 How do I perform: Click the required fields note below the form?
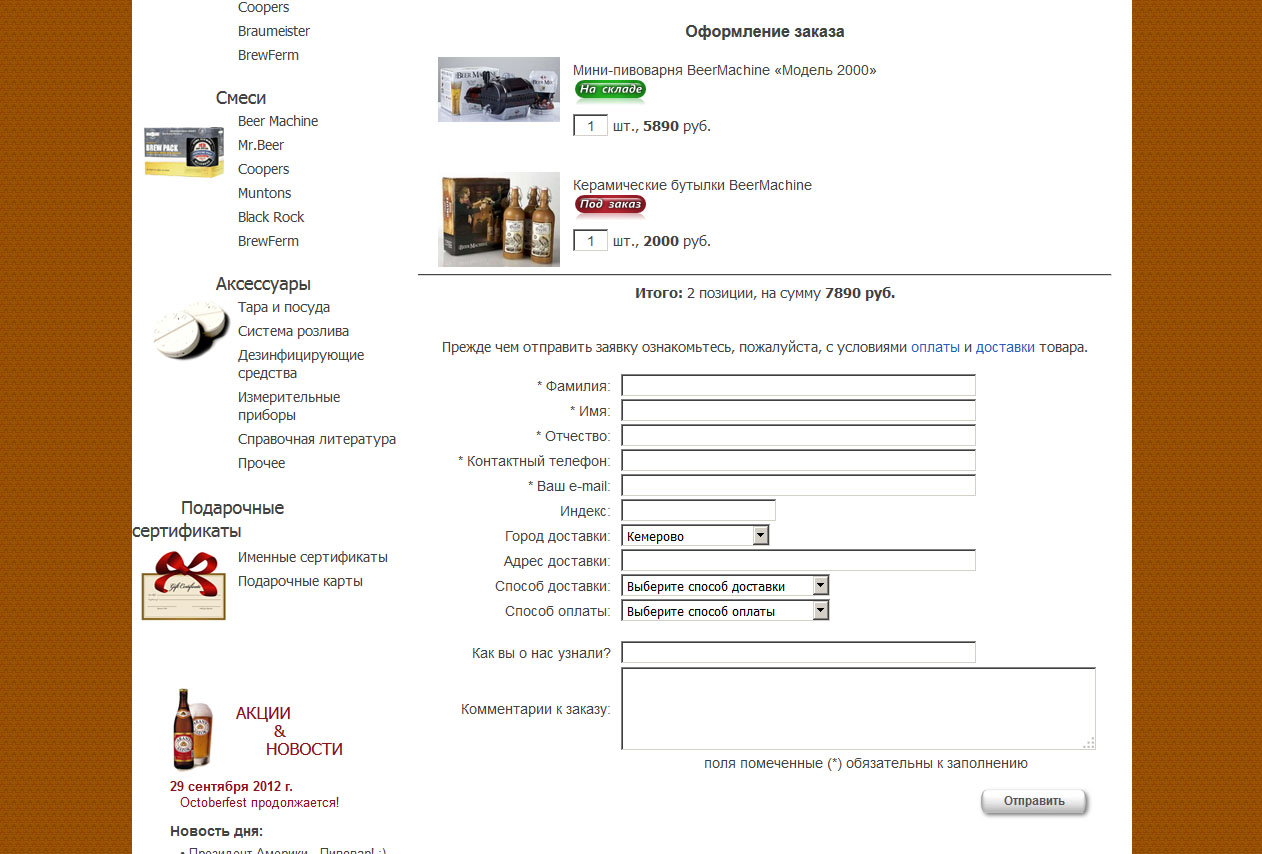[x=866, y=763]
